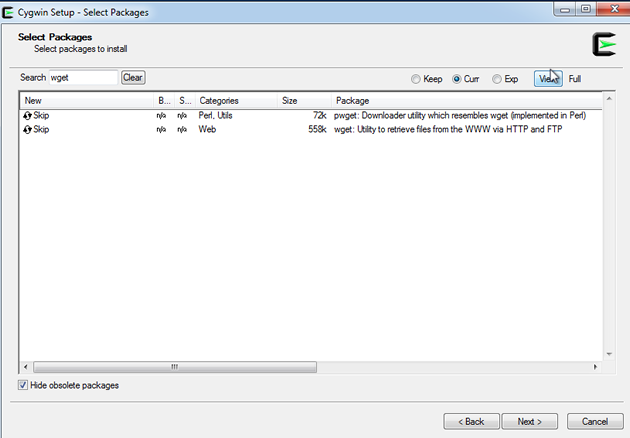Close the Cygwin Setup window
The image size is (630, 438).
click(x=614, y=9)
